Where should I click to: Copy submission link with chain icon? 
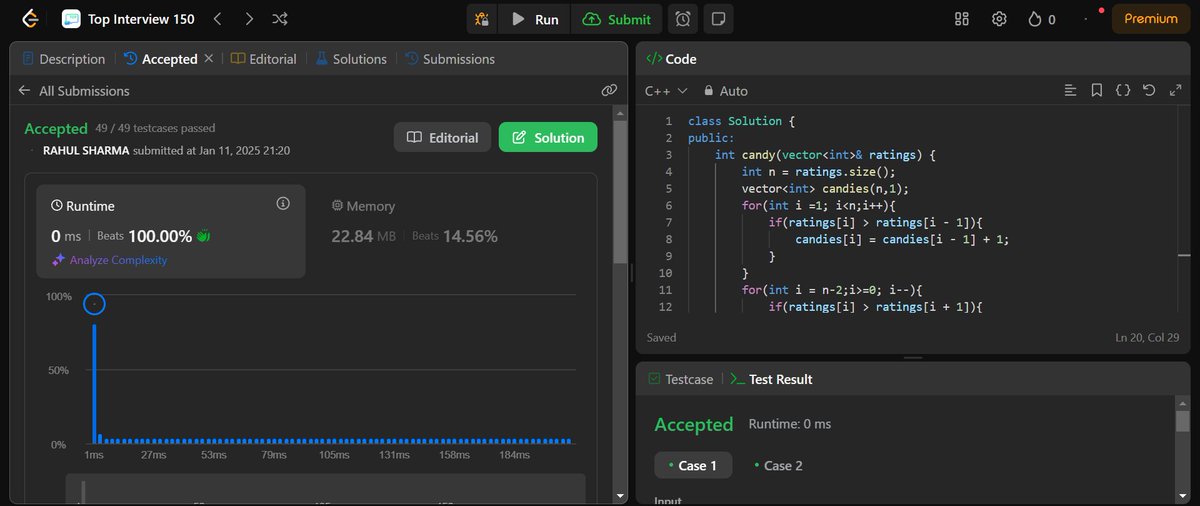(x=609, y=90)
